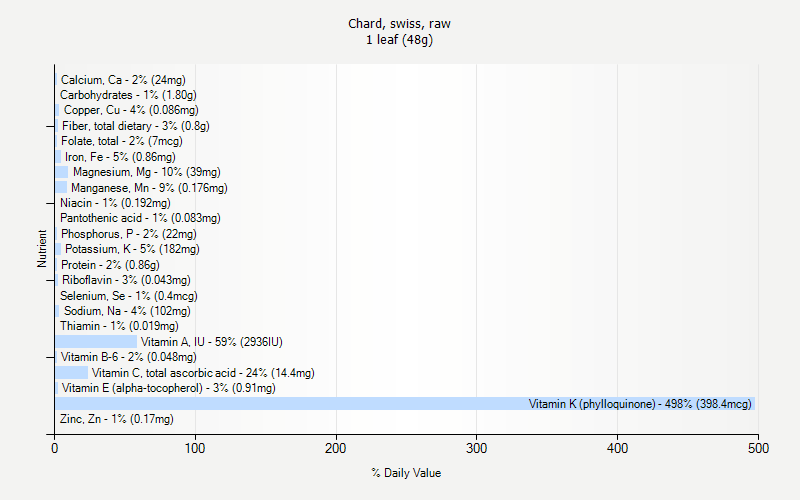Select the Fiber, total dietary label
This screenshot has height=500, width=800.
coord(135,126)
